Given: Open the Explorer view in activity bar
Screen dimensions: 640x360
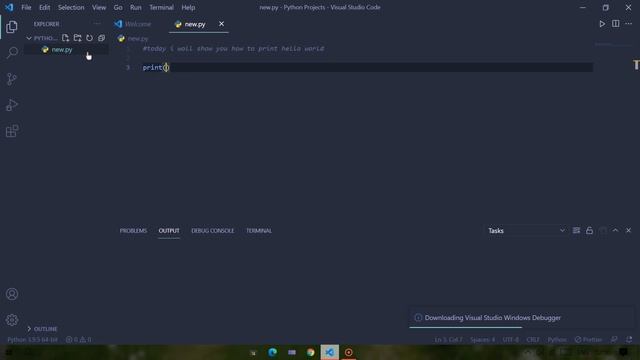Looking at the screenshot, I should pos(12,27).
